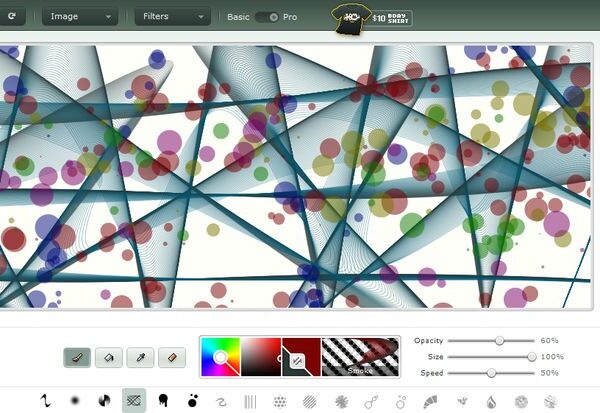600x413 pixels.
Task: Click the undo arrow button
Action: (11, 17)
